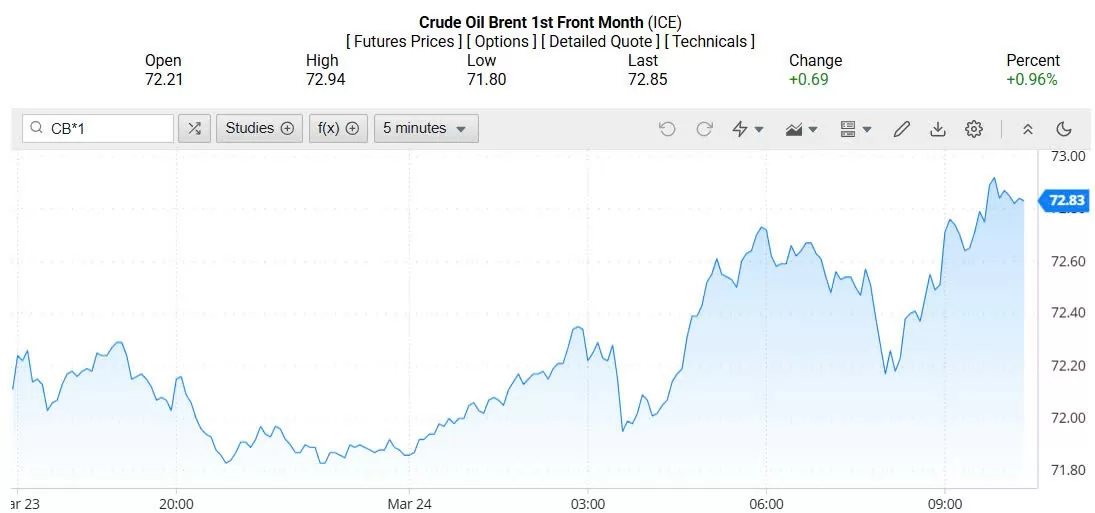Undo the last chart action
Image resolution: width=1095 pixels, height=513 pixels.
[667, 129]
